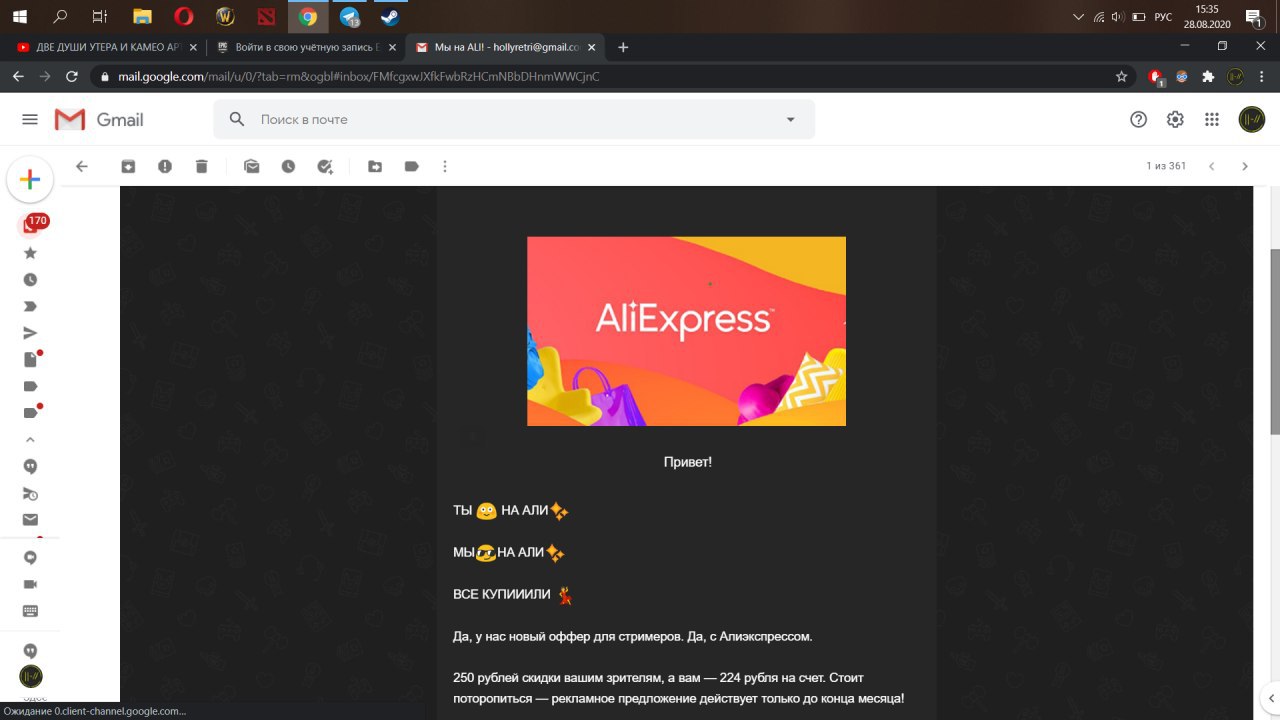Viewport: 1280px width, 720px height.
Task: Open Opera from the taskbar
Action: tap(184, 16)
